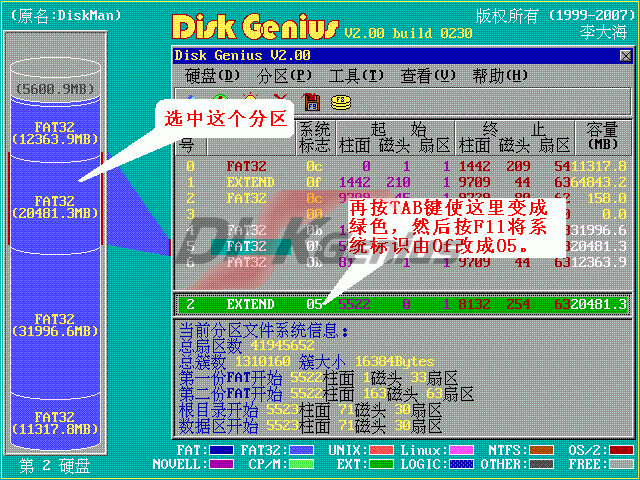The height and width of the screenshot is (480, 640).
Task: Click start cylinder 1442 in EXTEND row
Action: (354, 182)
